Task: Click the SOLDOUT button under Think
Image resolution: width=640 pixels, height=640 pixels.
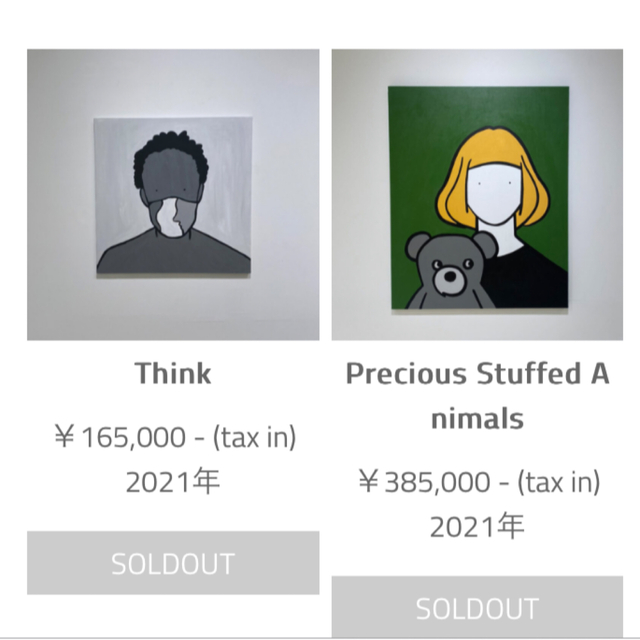Action: pos(173,563)
